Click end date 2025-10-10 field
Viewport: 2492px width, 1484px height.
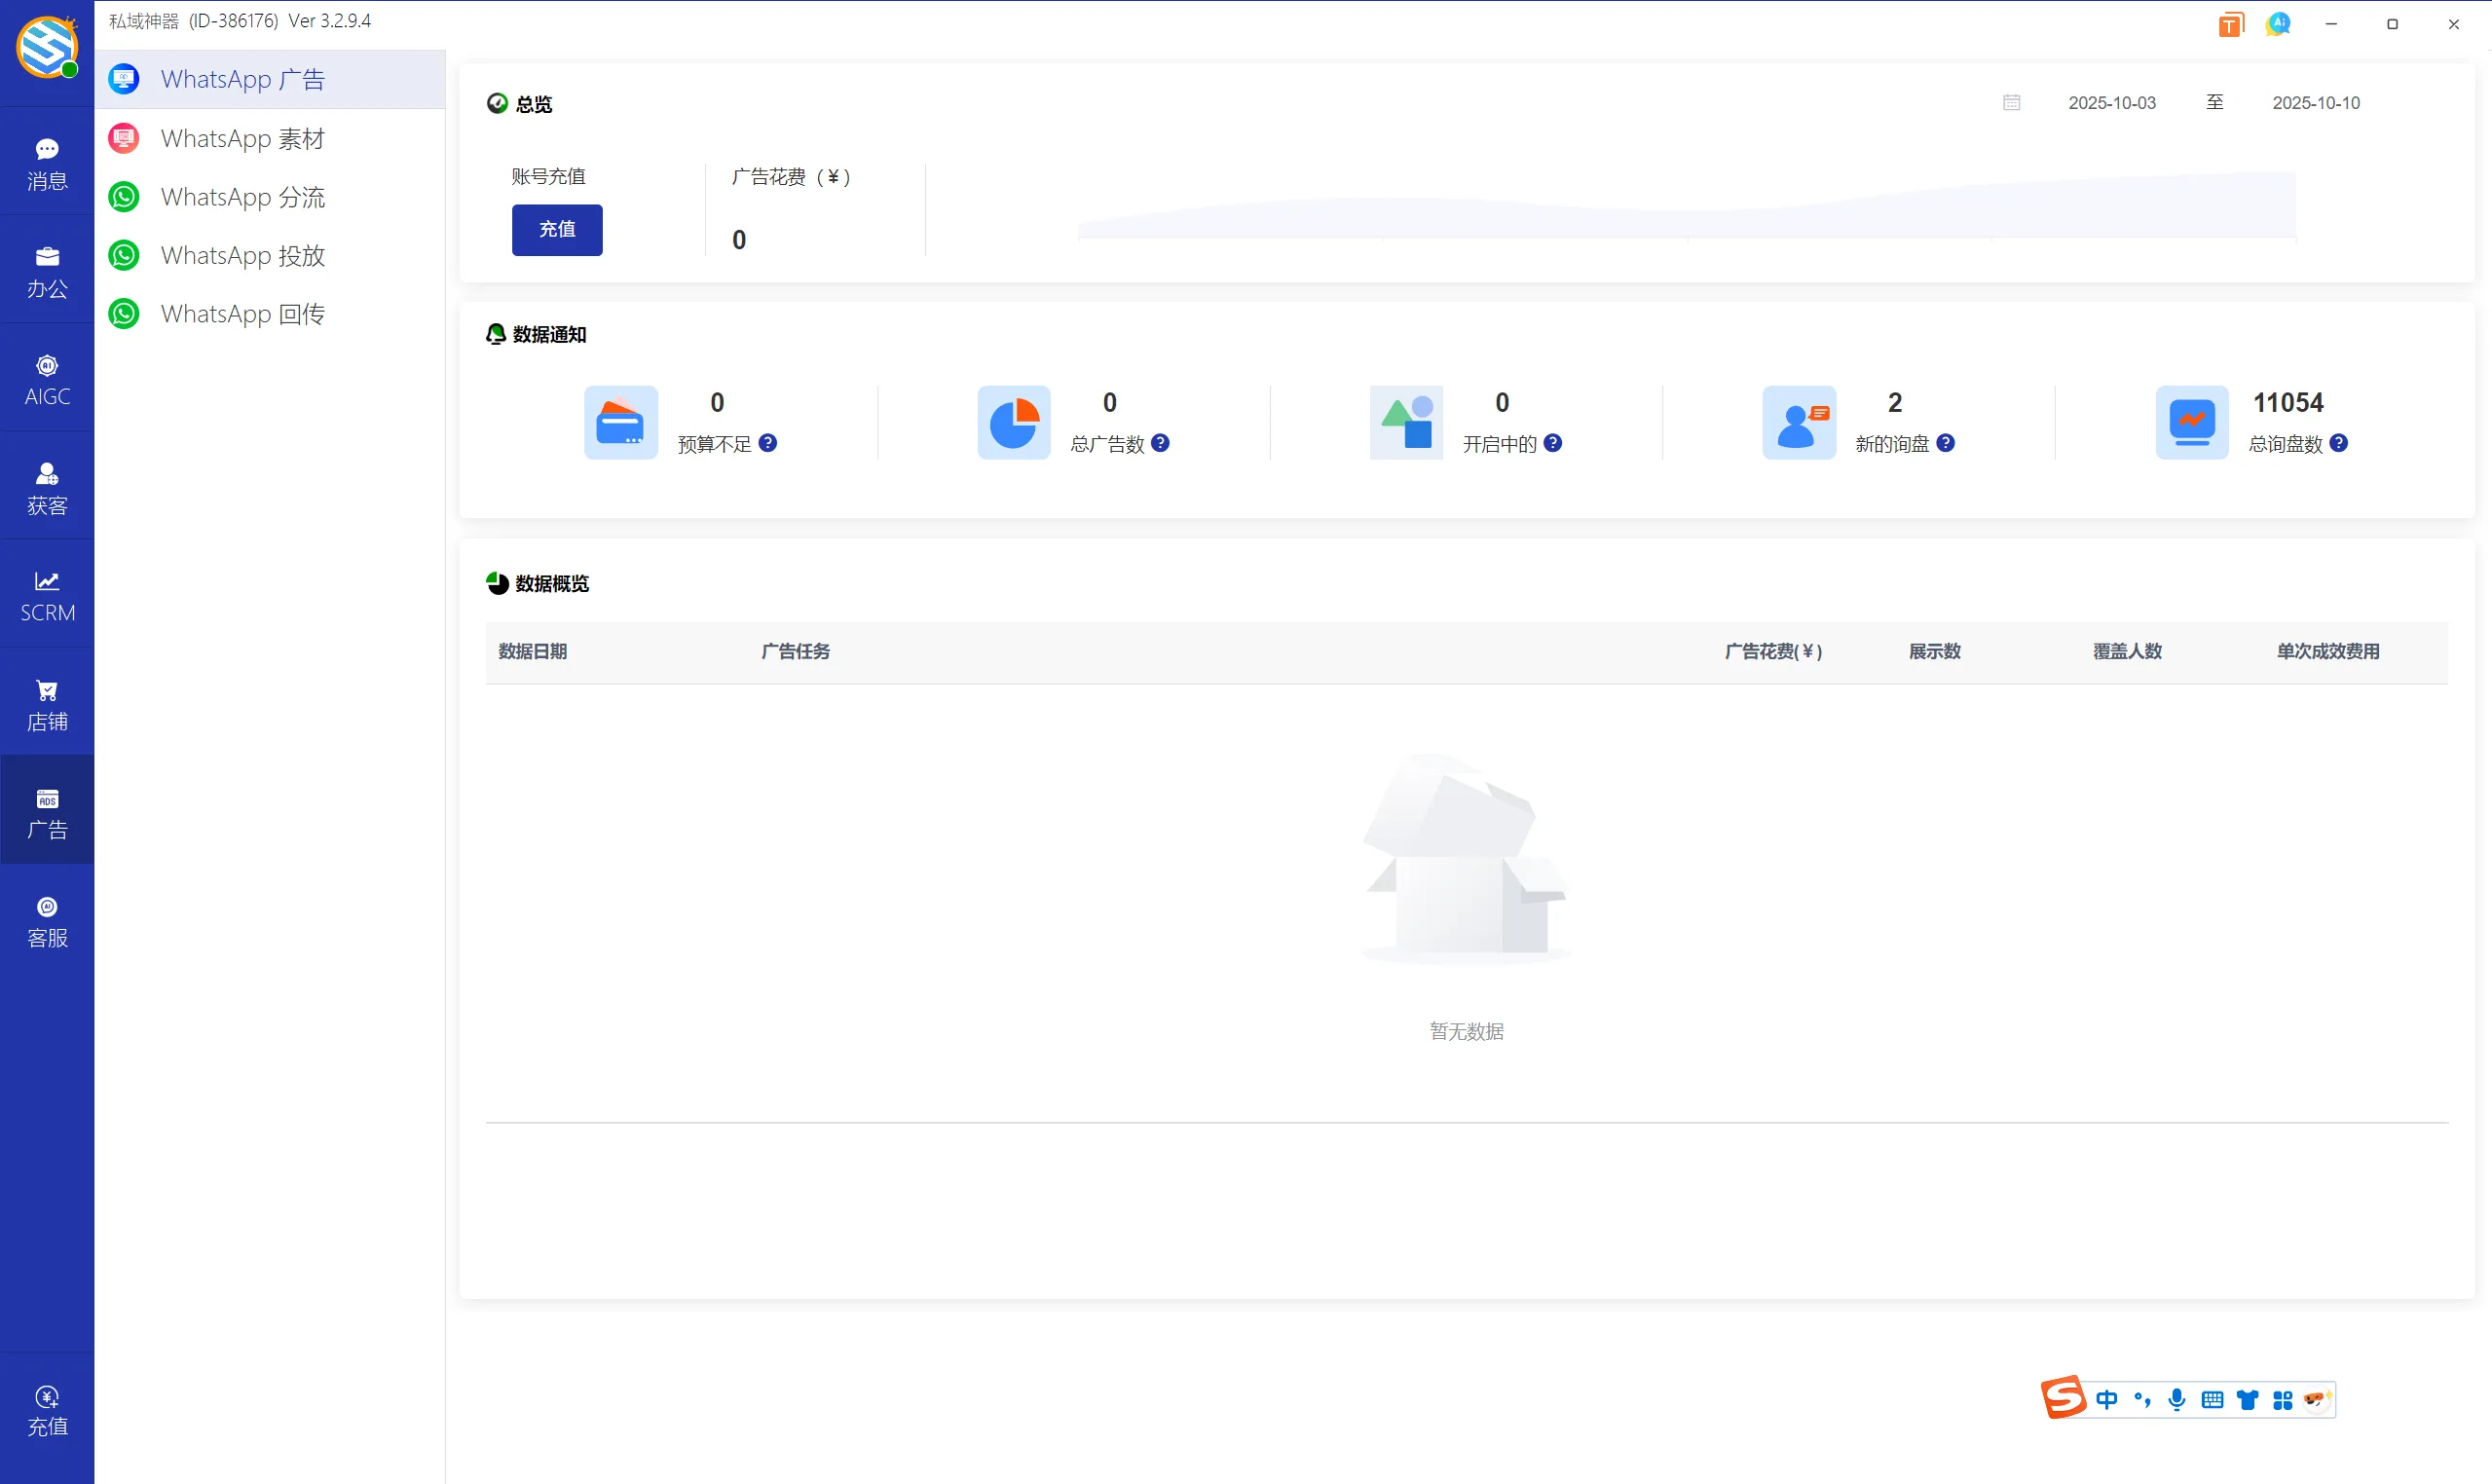2315,103
